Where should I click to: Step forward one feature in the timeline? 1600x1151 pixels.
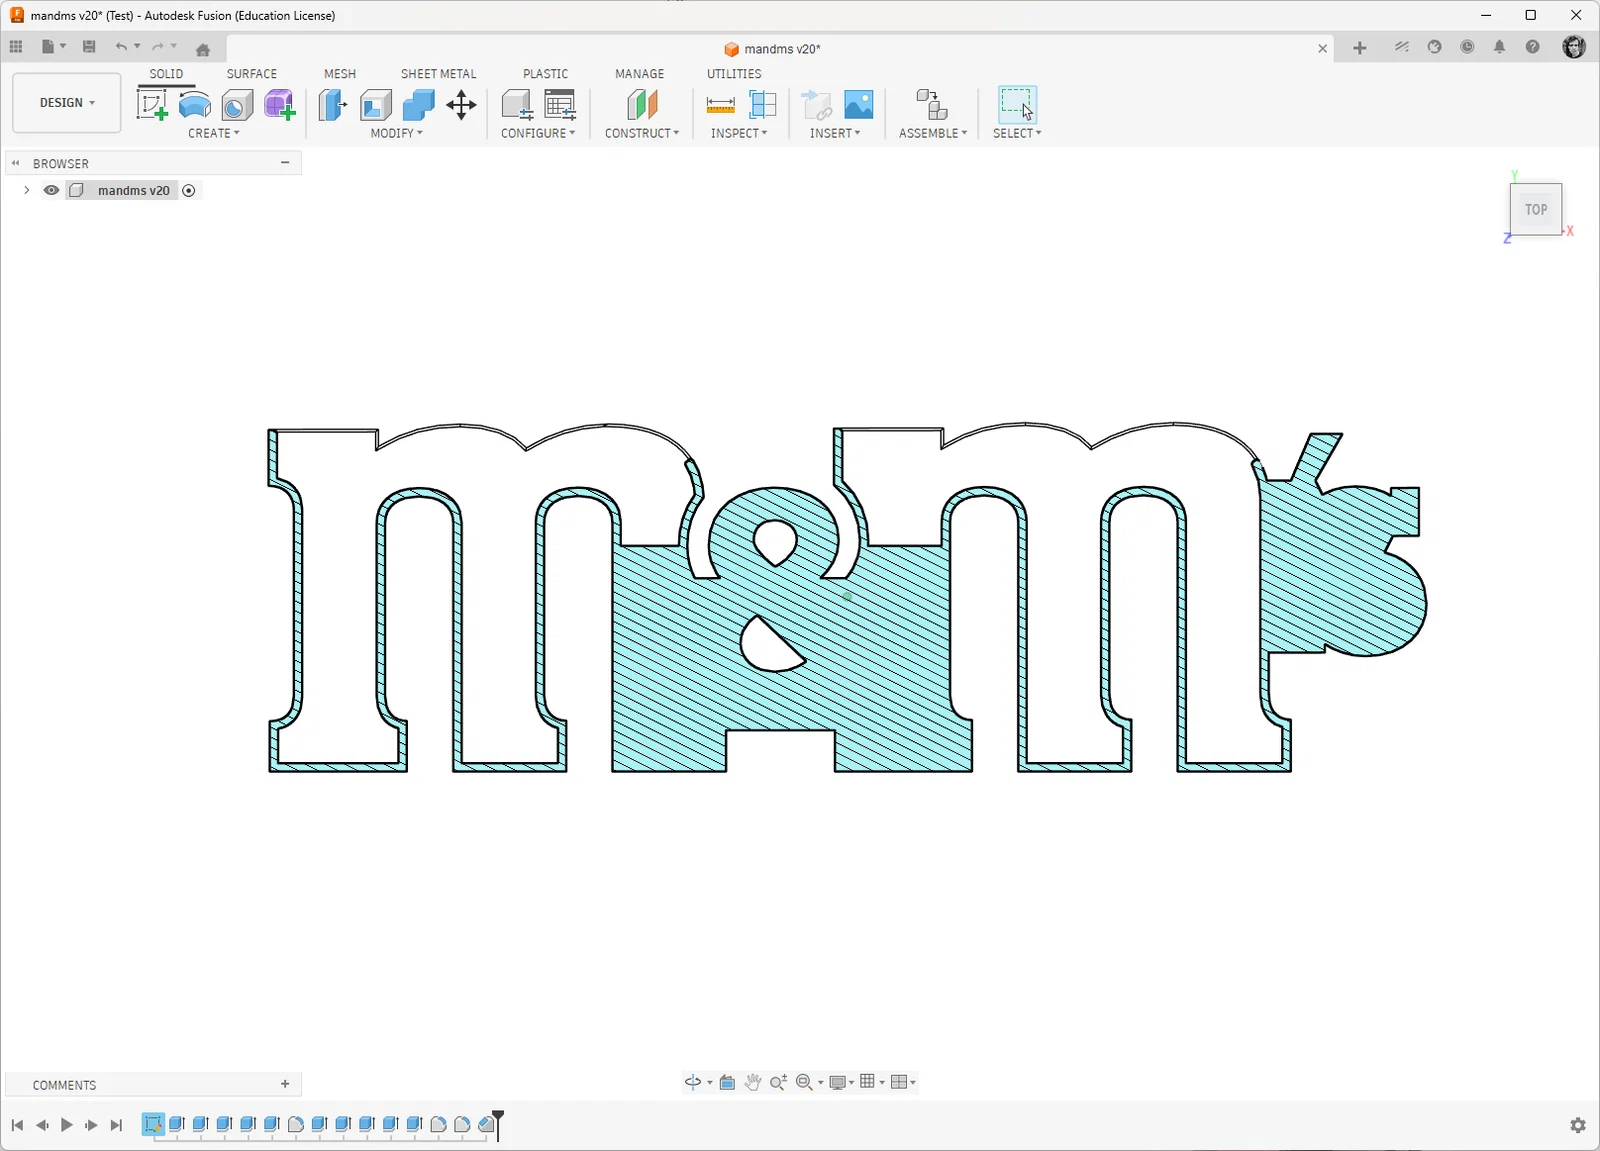pos(91,1125)
